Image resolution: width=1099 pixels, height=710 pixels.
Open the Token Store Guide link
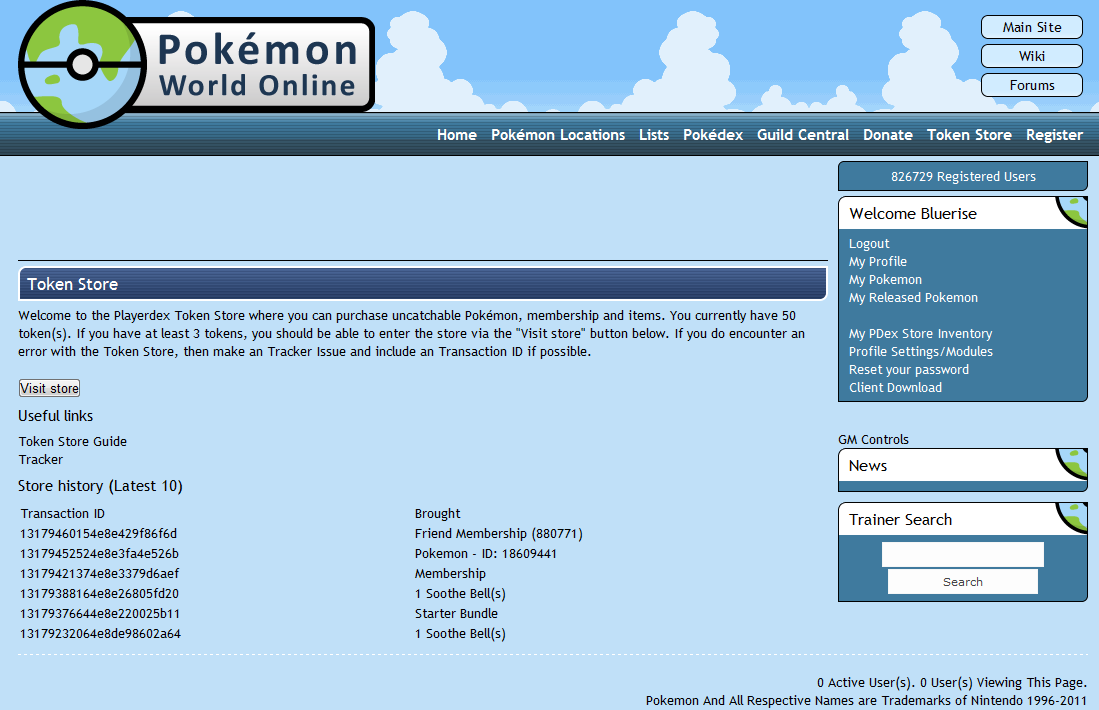point(73,441)
